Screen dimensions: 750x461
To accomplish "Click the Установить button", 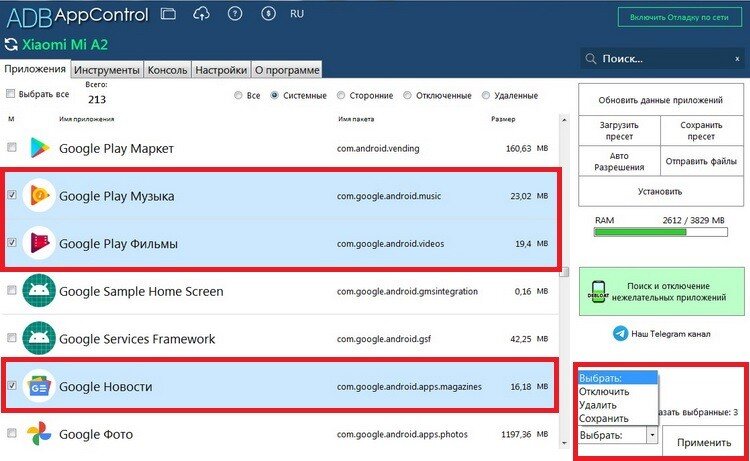I will [661, 191].
